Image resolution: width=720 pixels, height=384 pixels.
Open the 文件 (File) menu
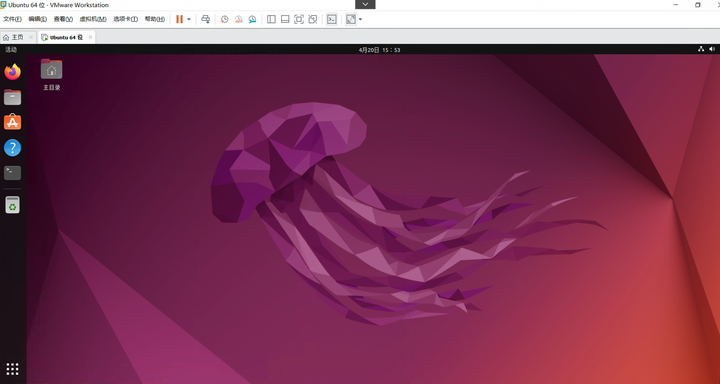point(12,19)
